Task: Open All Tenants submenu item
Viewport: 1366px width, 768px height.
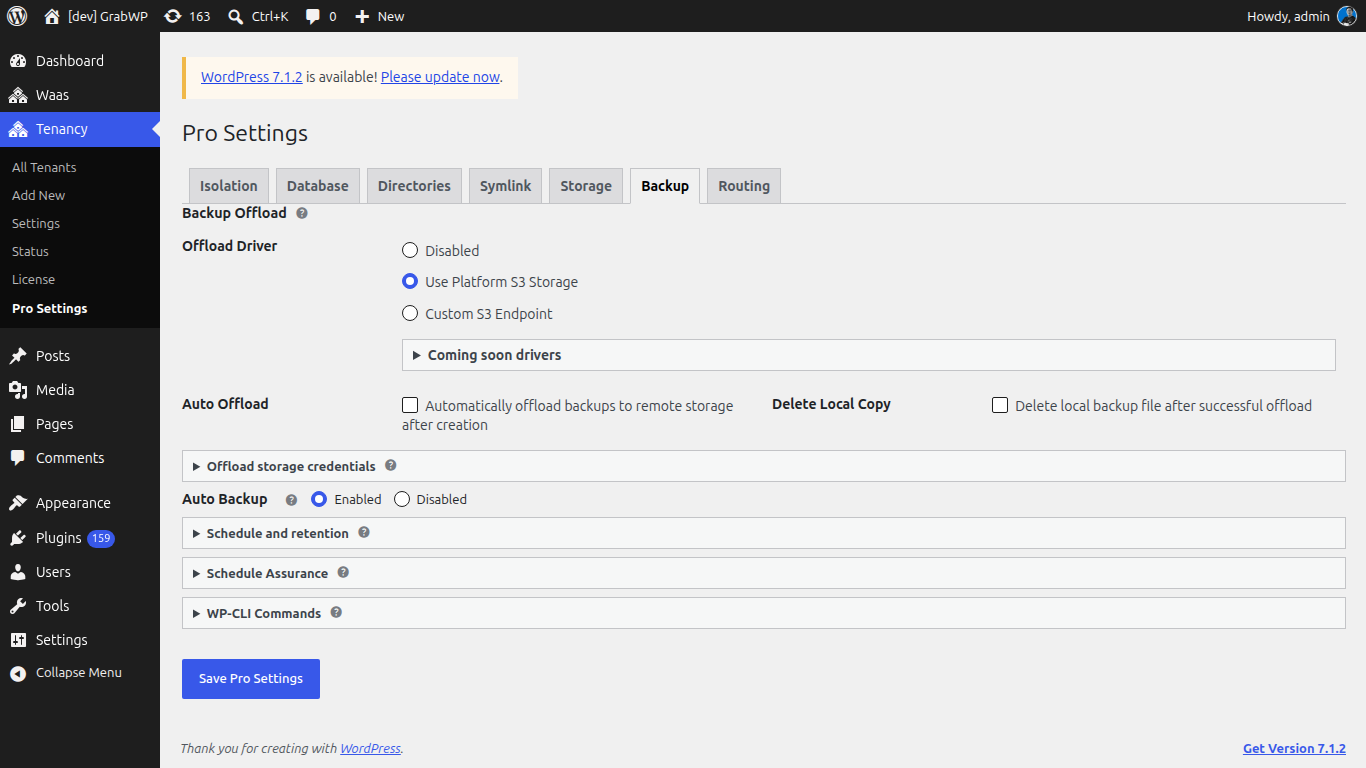Action: pos(44,167)
